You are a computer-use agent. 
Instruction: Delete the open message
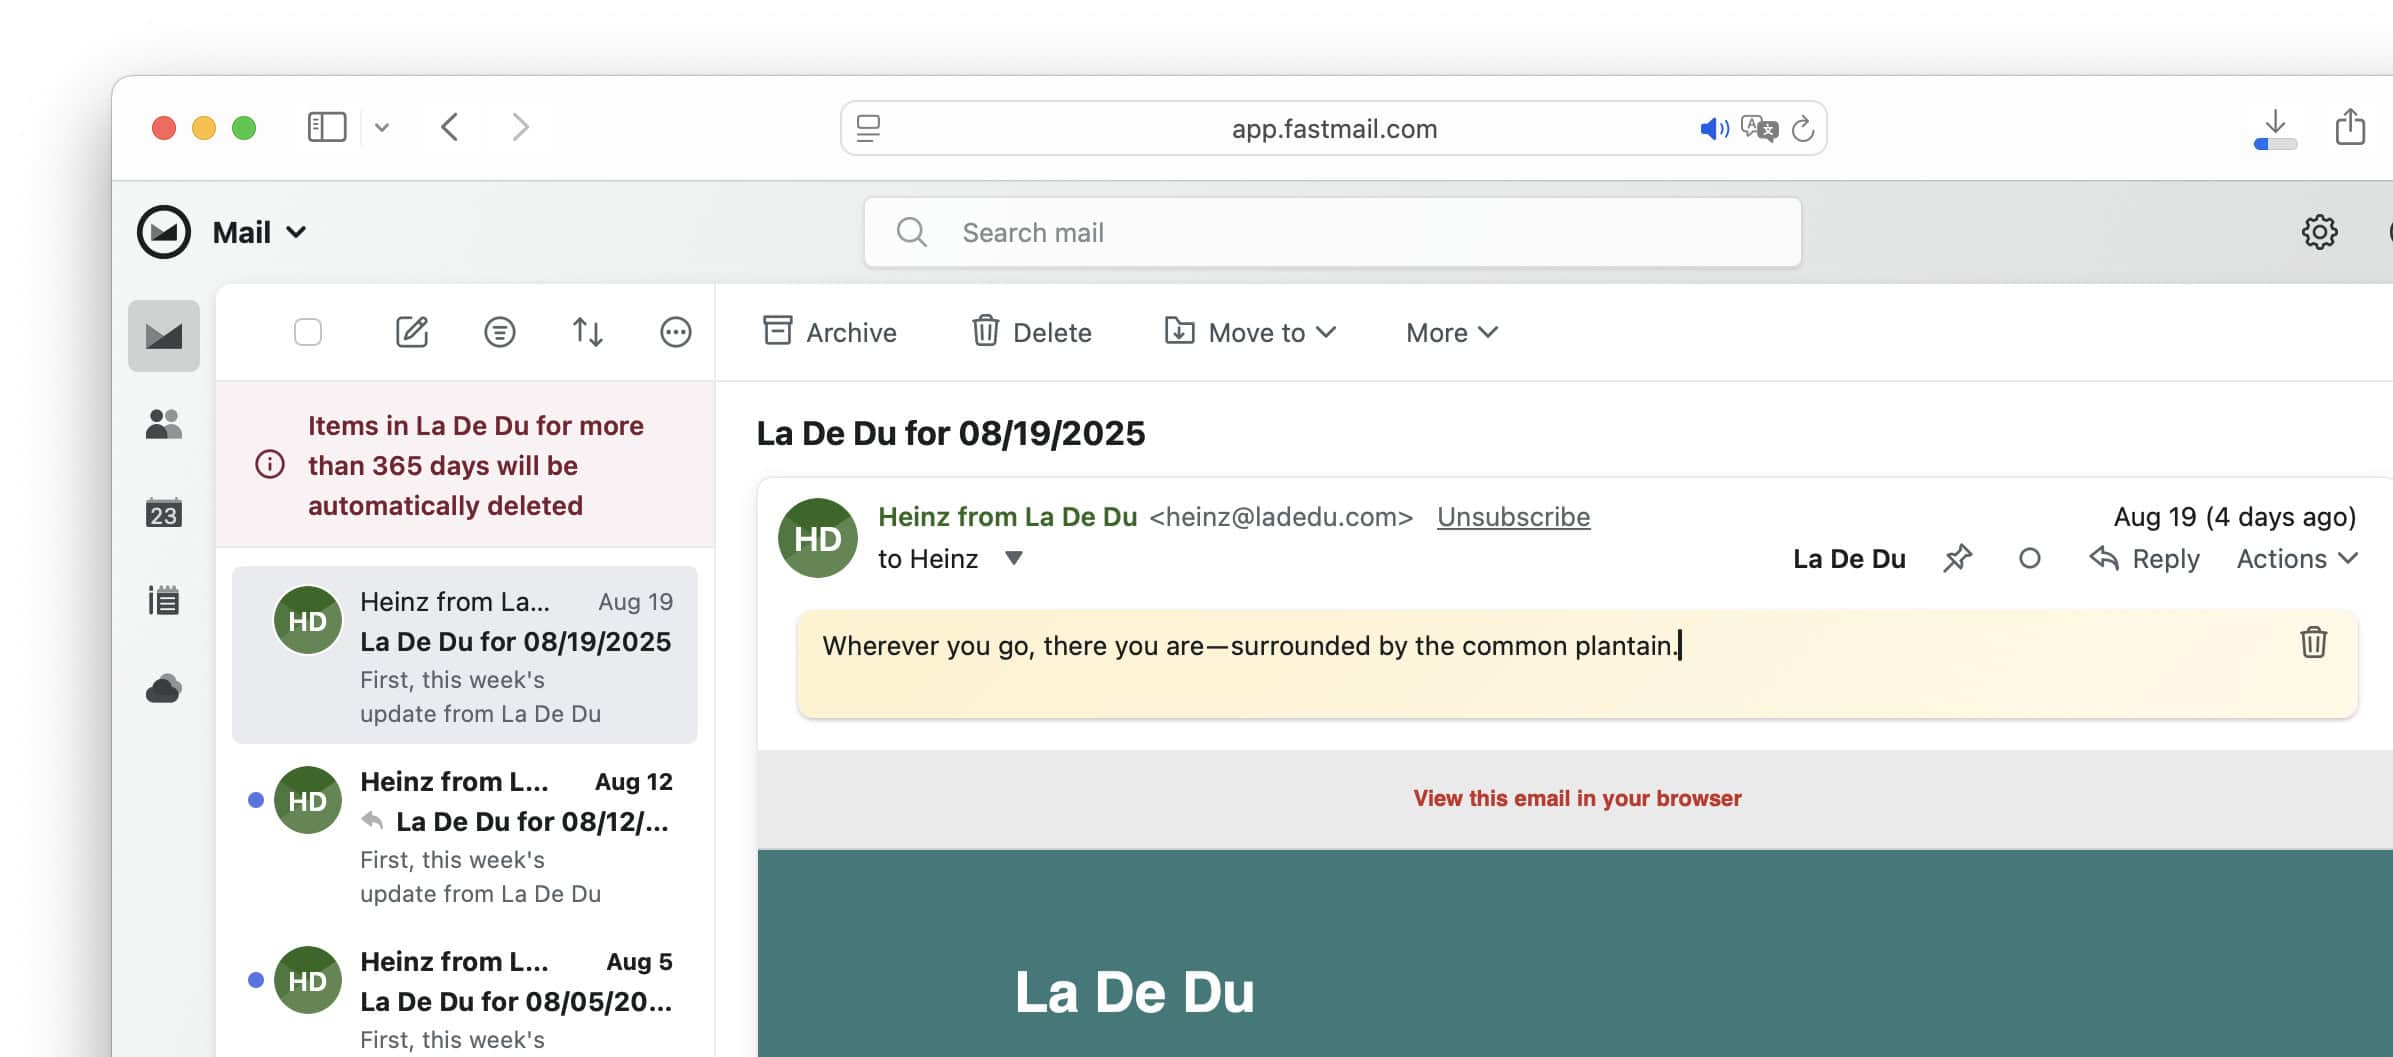pyautogui.click(x=1031, y=332)
